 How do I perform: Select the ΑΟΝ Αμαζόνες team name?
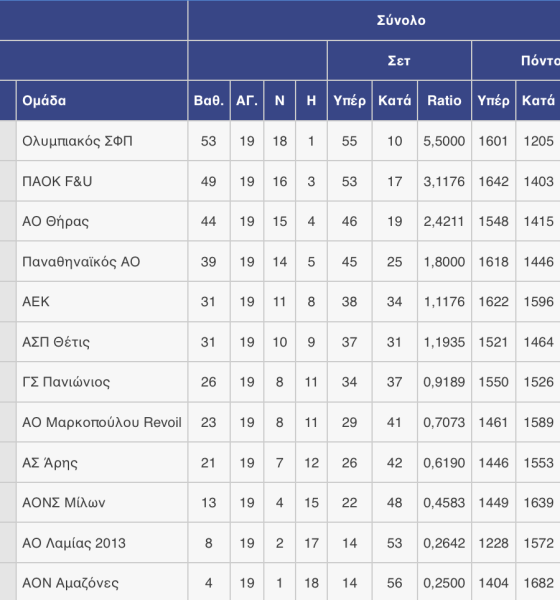[70, 583]
